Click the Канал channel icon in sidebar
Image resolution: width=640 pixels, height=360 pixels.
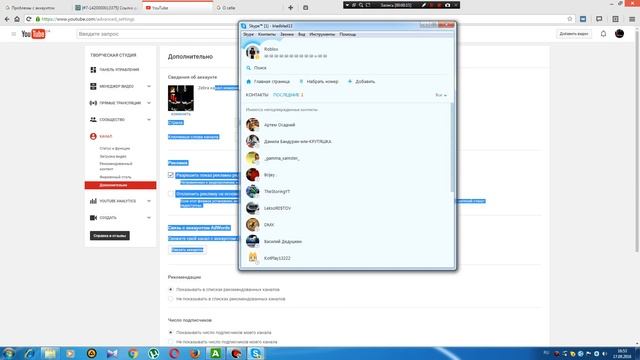pos(93,136)
